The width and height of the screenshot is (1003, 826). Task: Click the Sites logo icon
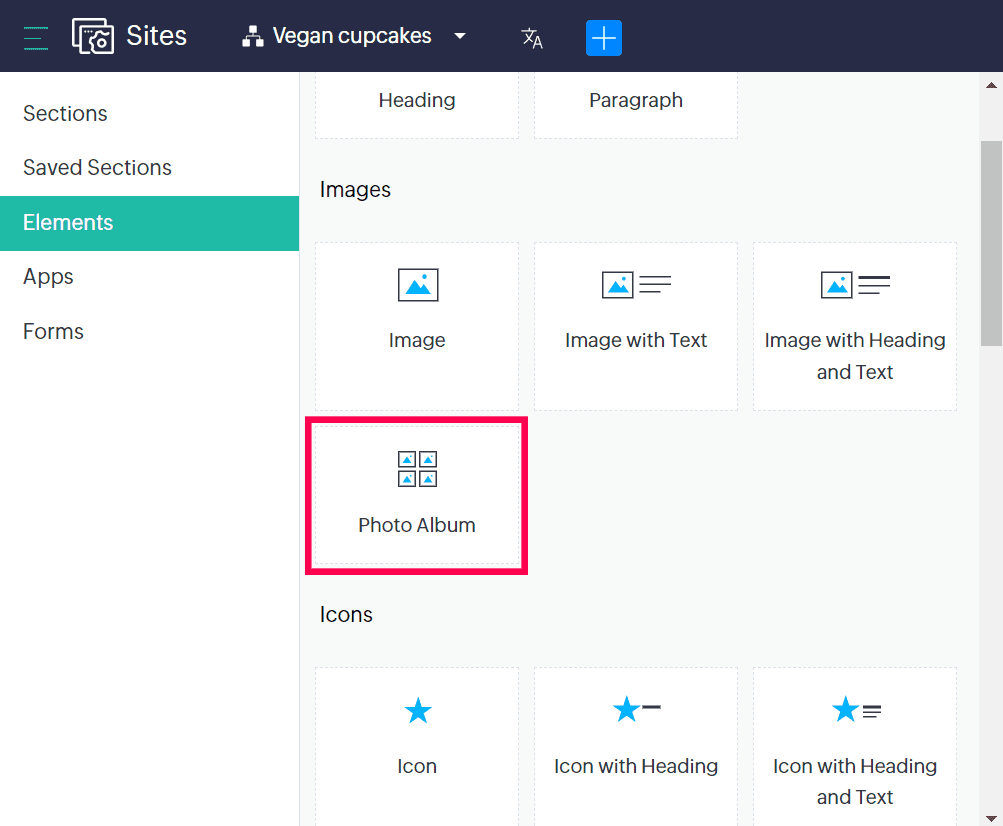93,36
